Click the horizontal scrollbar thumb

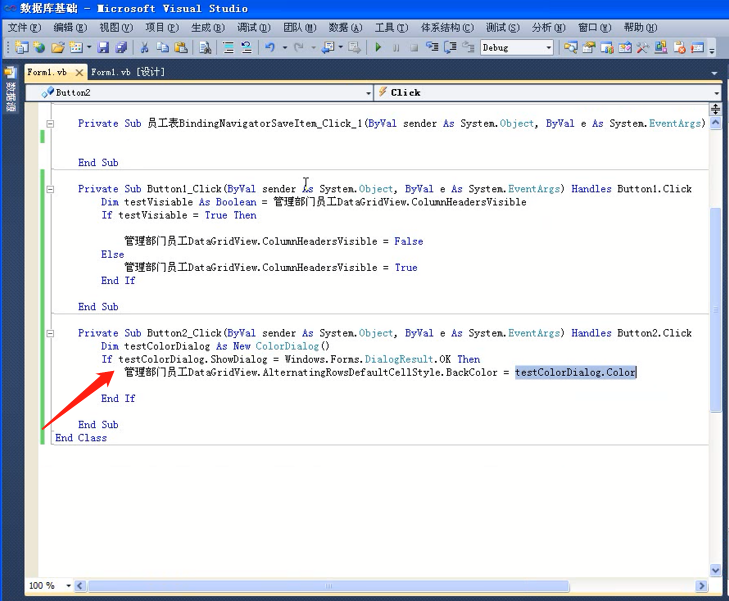tap(328, 586)
